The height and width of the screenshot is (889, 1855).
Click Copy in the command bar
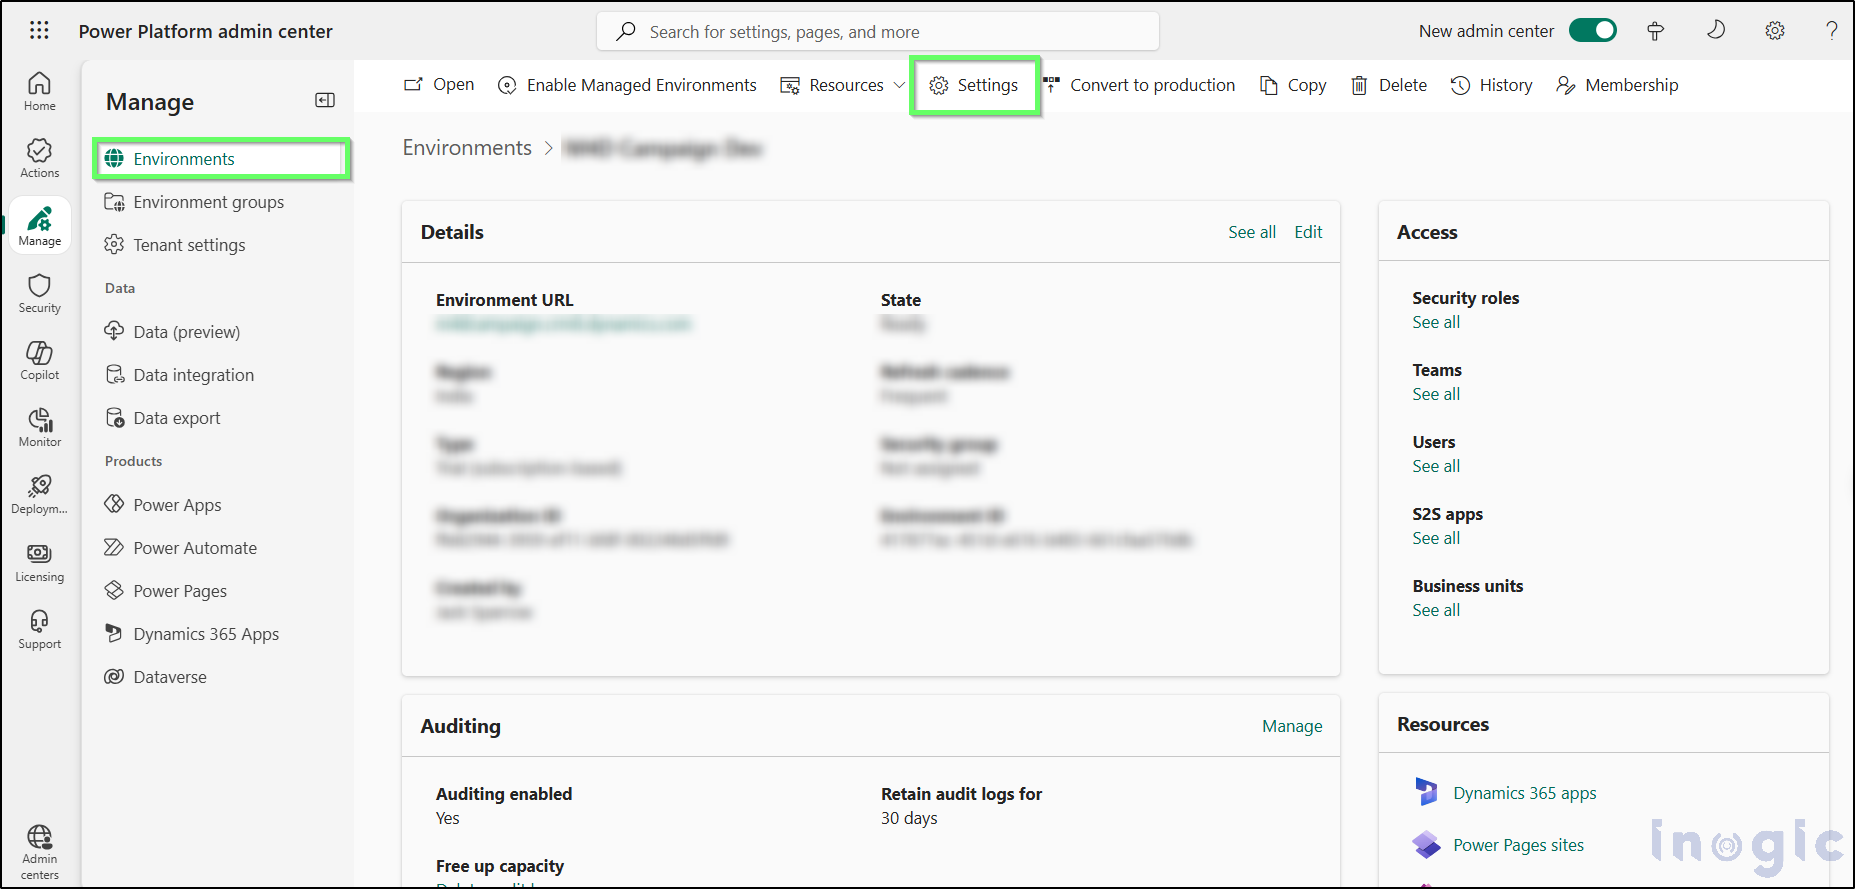(x=1293, y=85)
